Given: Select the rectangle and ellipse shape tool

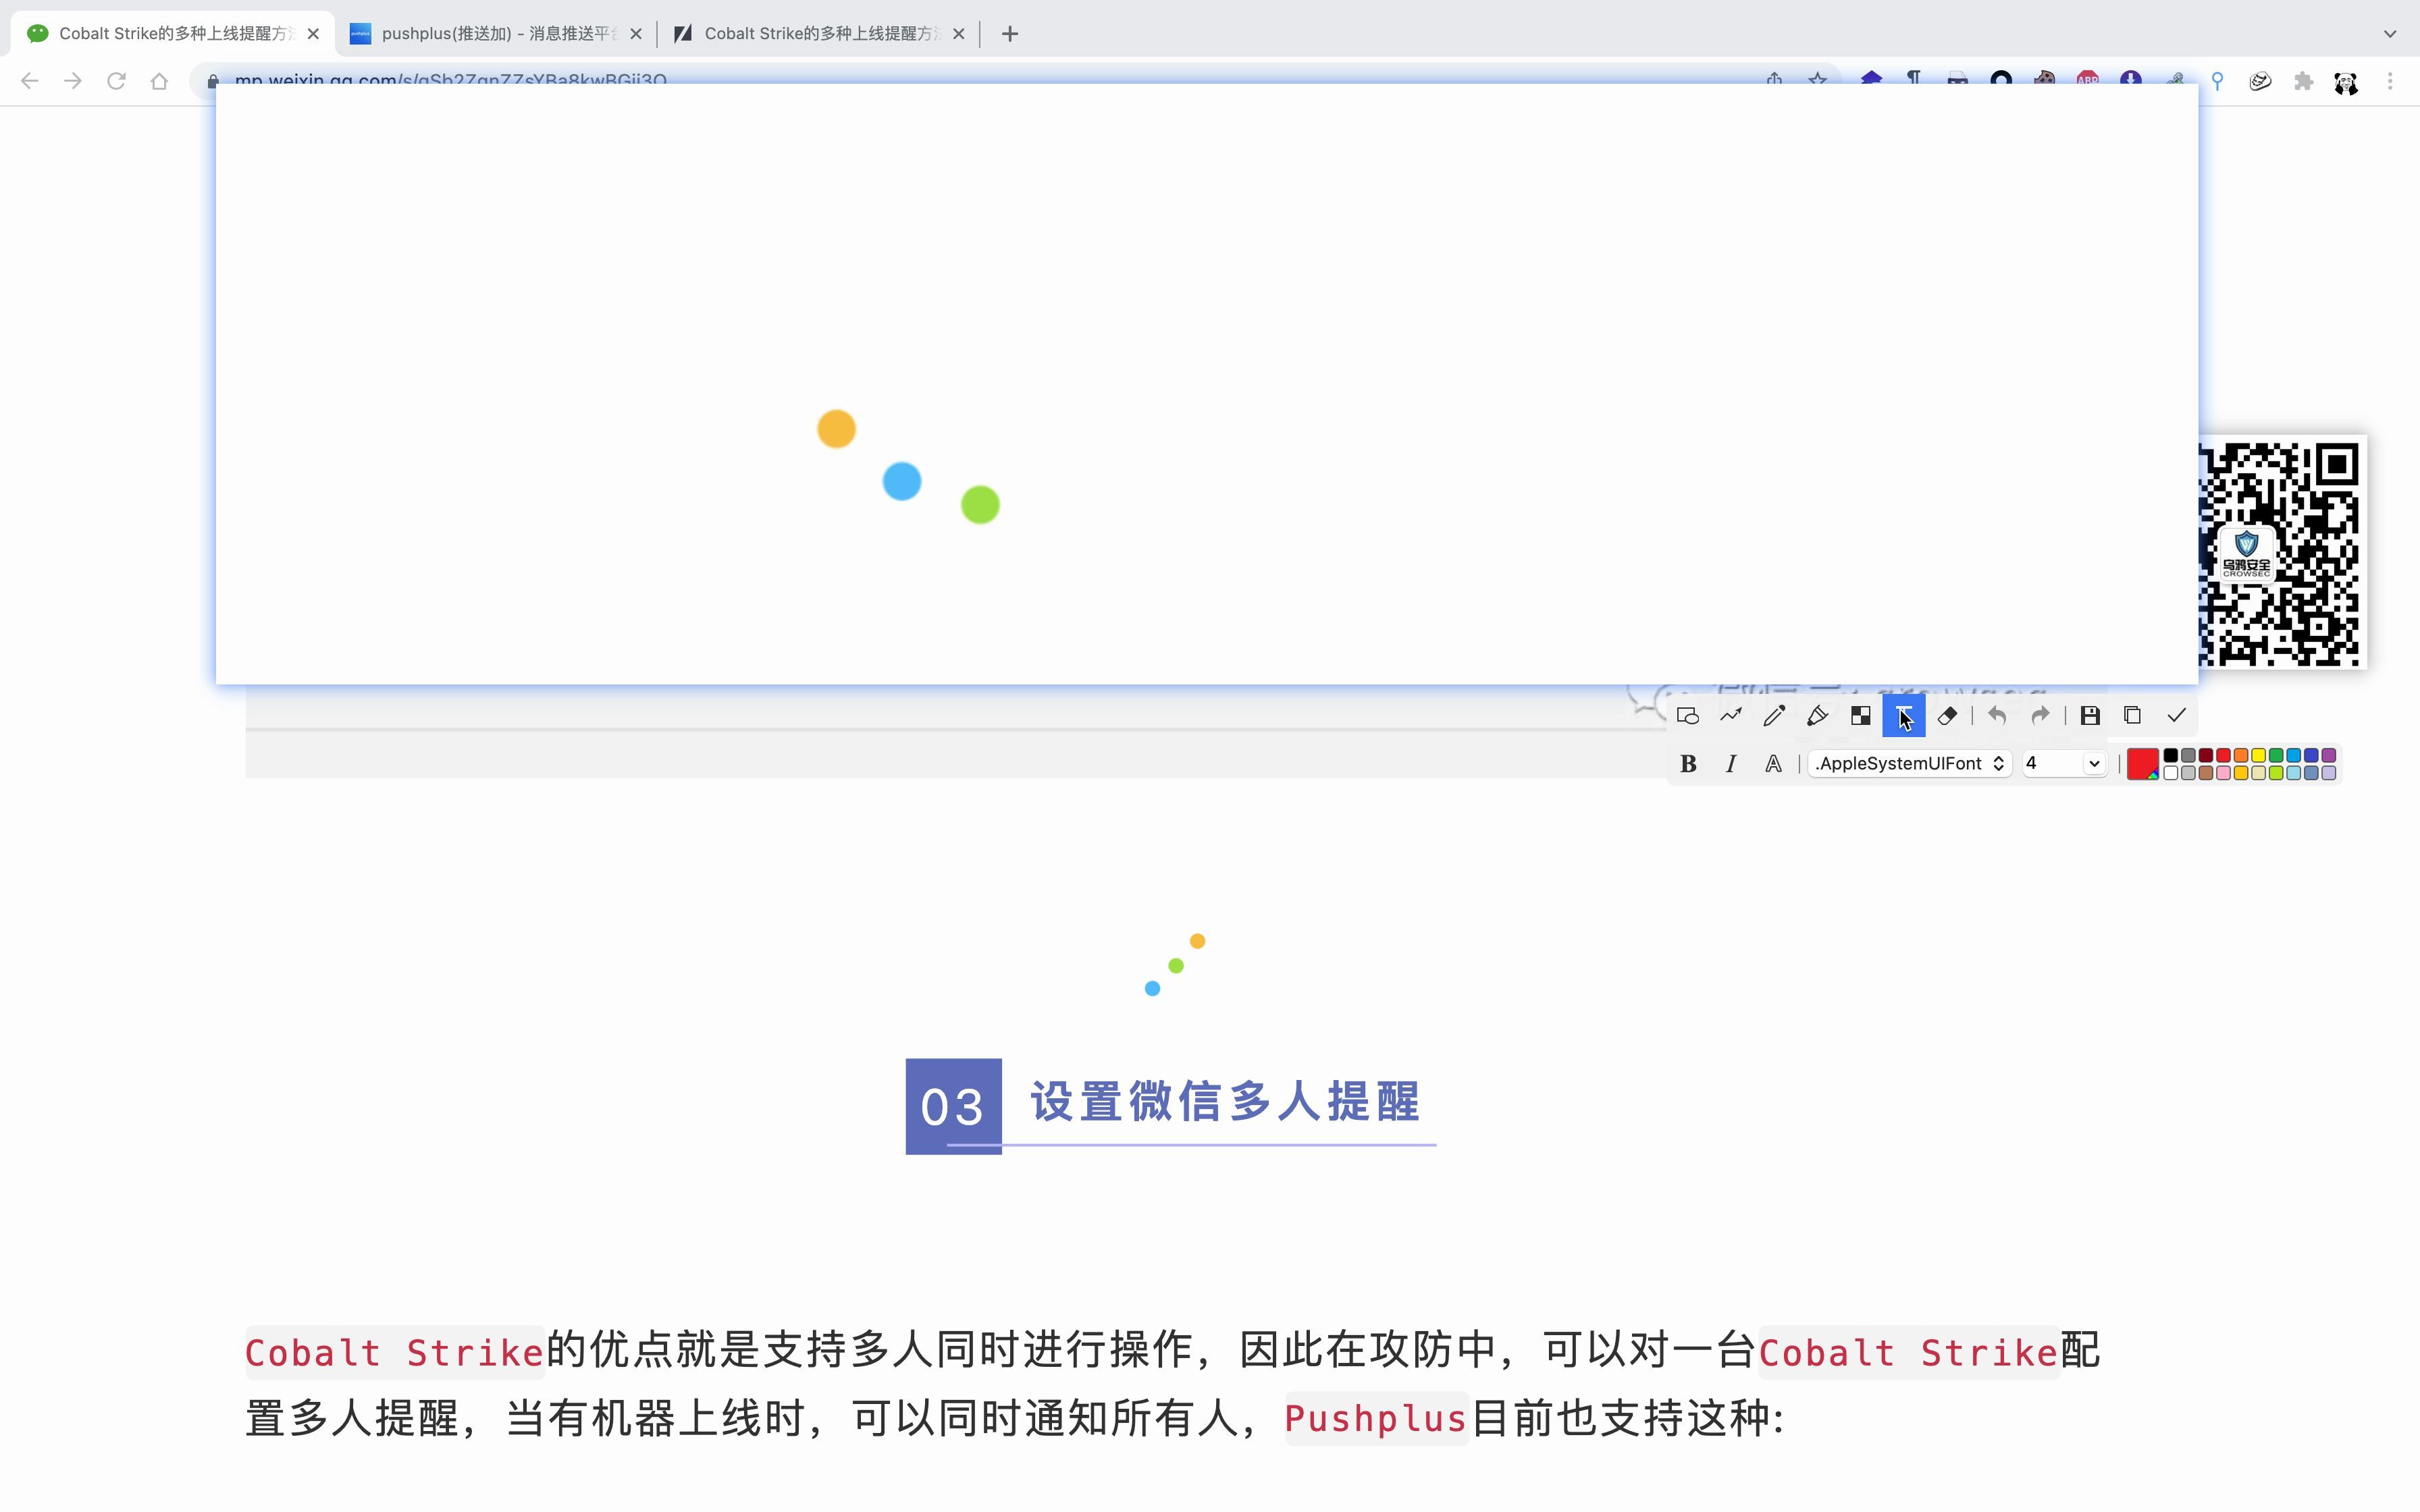Looking at the screenshot, I should (1688, 716).
